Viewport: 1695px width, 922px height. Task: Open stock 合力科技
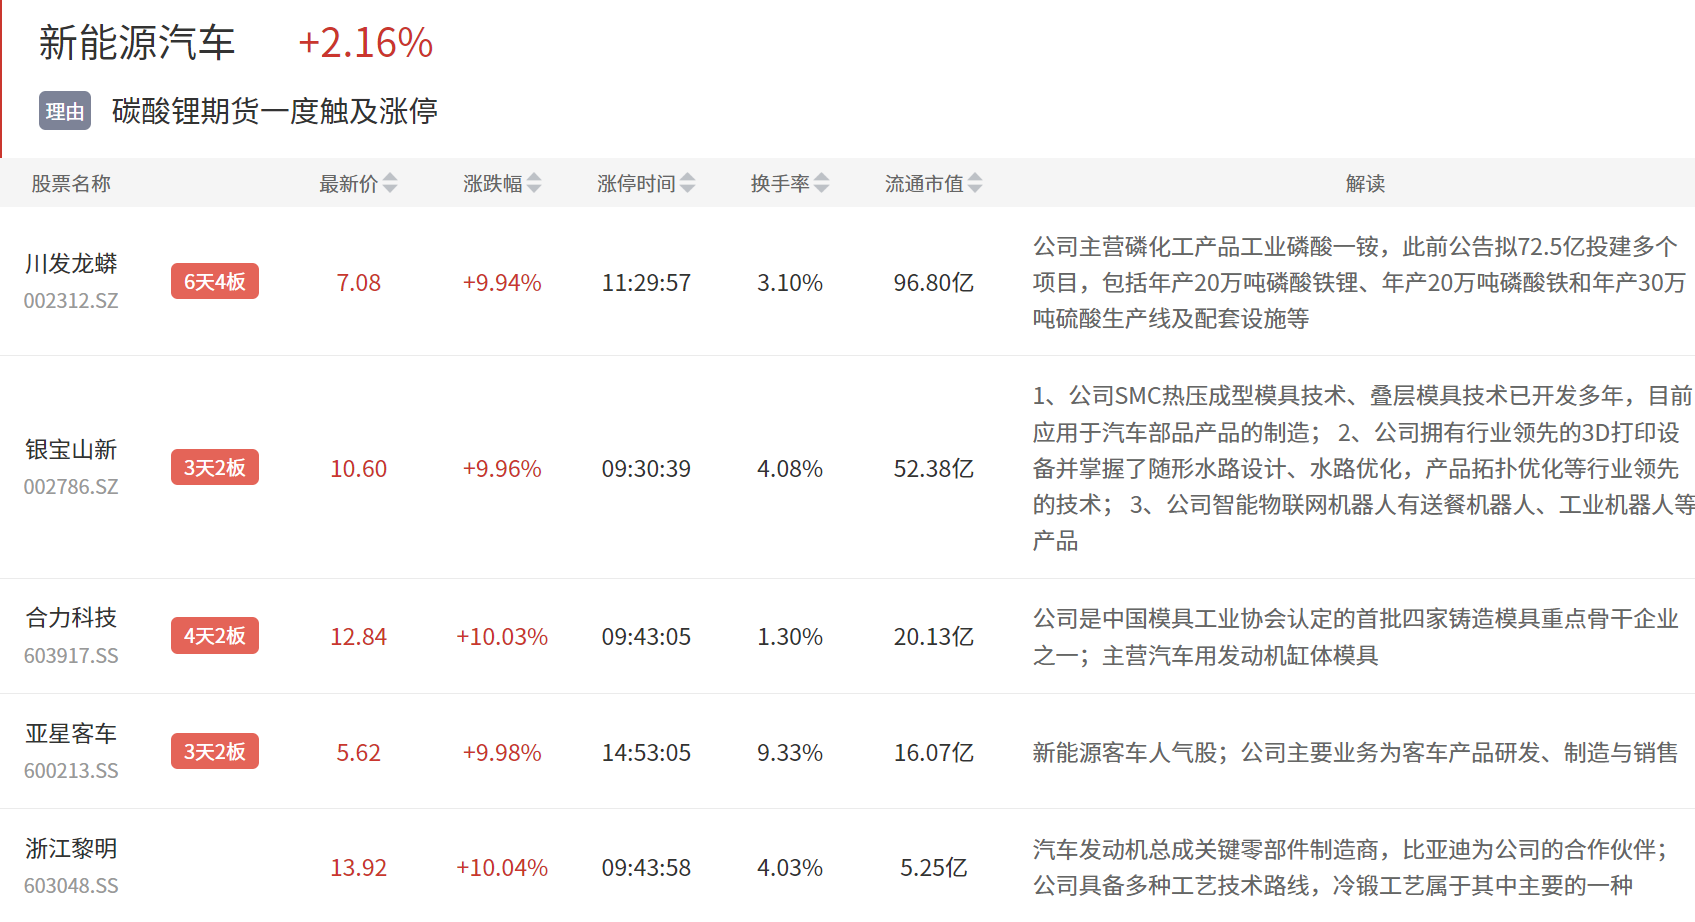pyautogui.click(x=71, y=618)
